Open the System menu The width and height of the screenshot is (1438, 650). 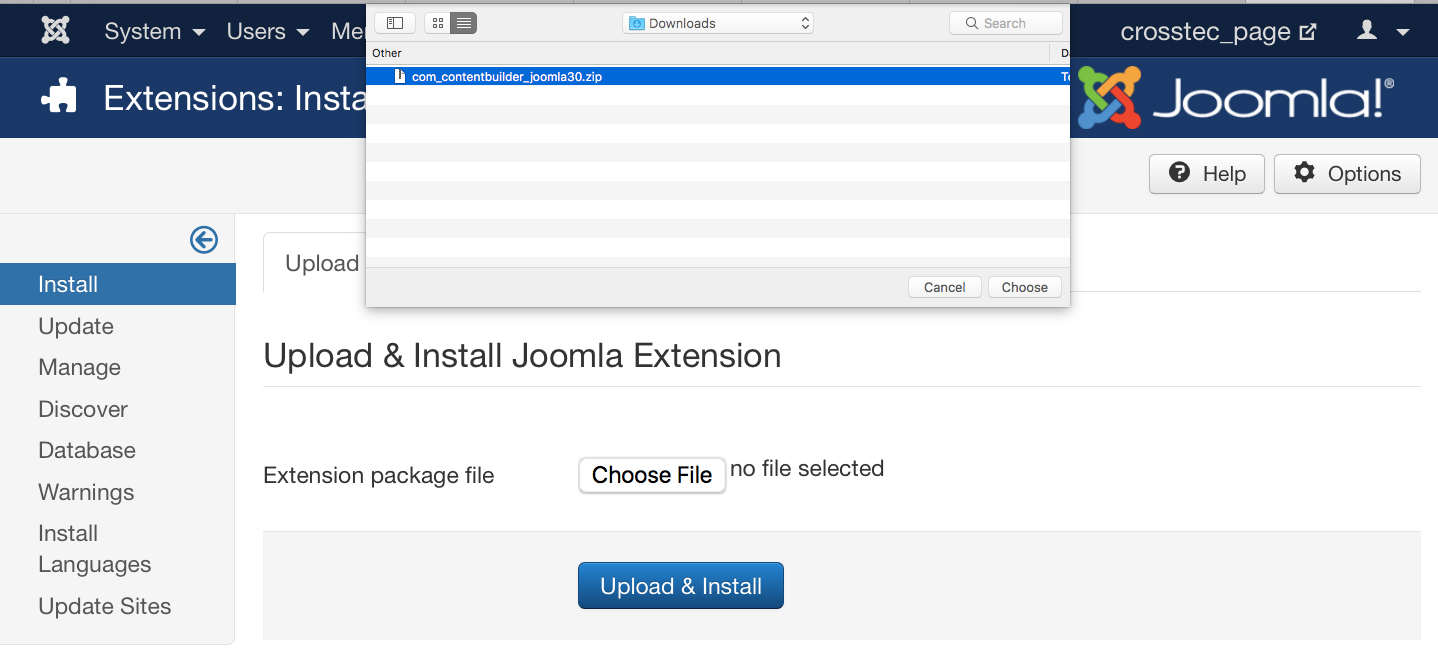pyautogui.click(x=155, y=32)
